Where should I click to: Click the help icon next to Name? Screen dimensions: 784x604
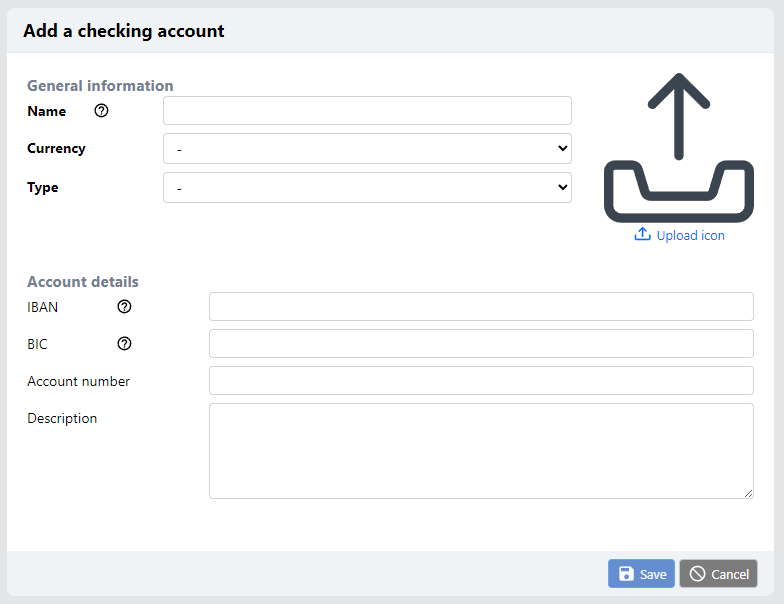[x=101, y=110]
